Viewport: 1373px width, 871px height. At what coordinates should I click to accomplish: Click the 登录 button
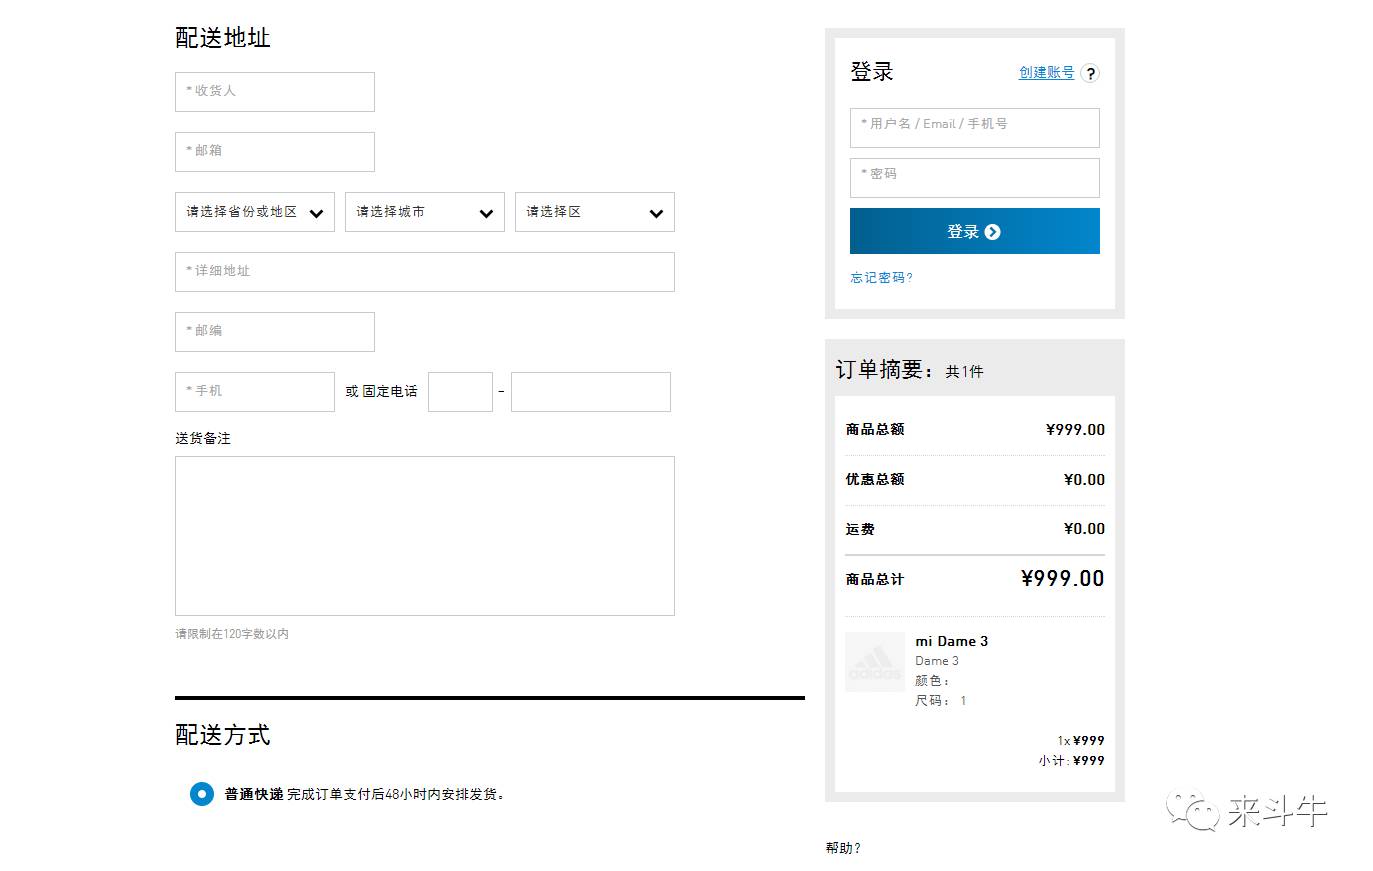pos(975,231)
